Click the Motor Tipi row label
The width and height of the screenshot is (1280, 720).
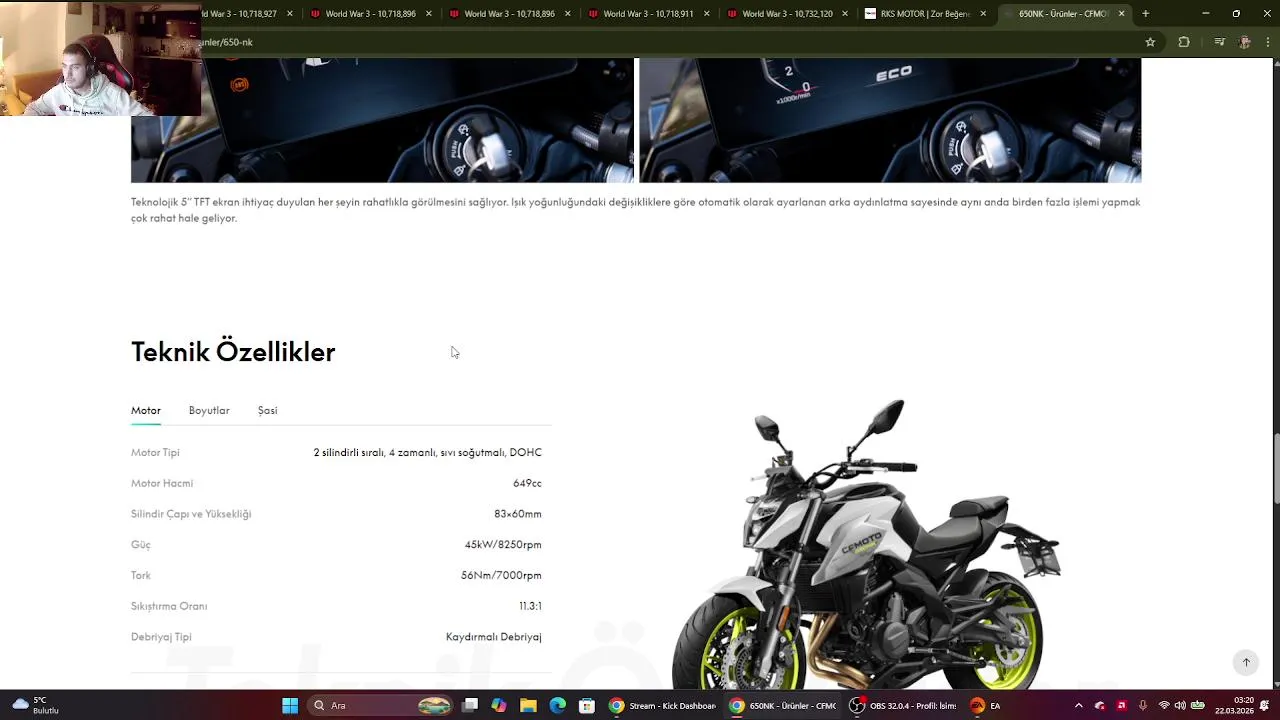[x=155, y=453]
